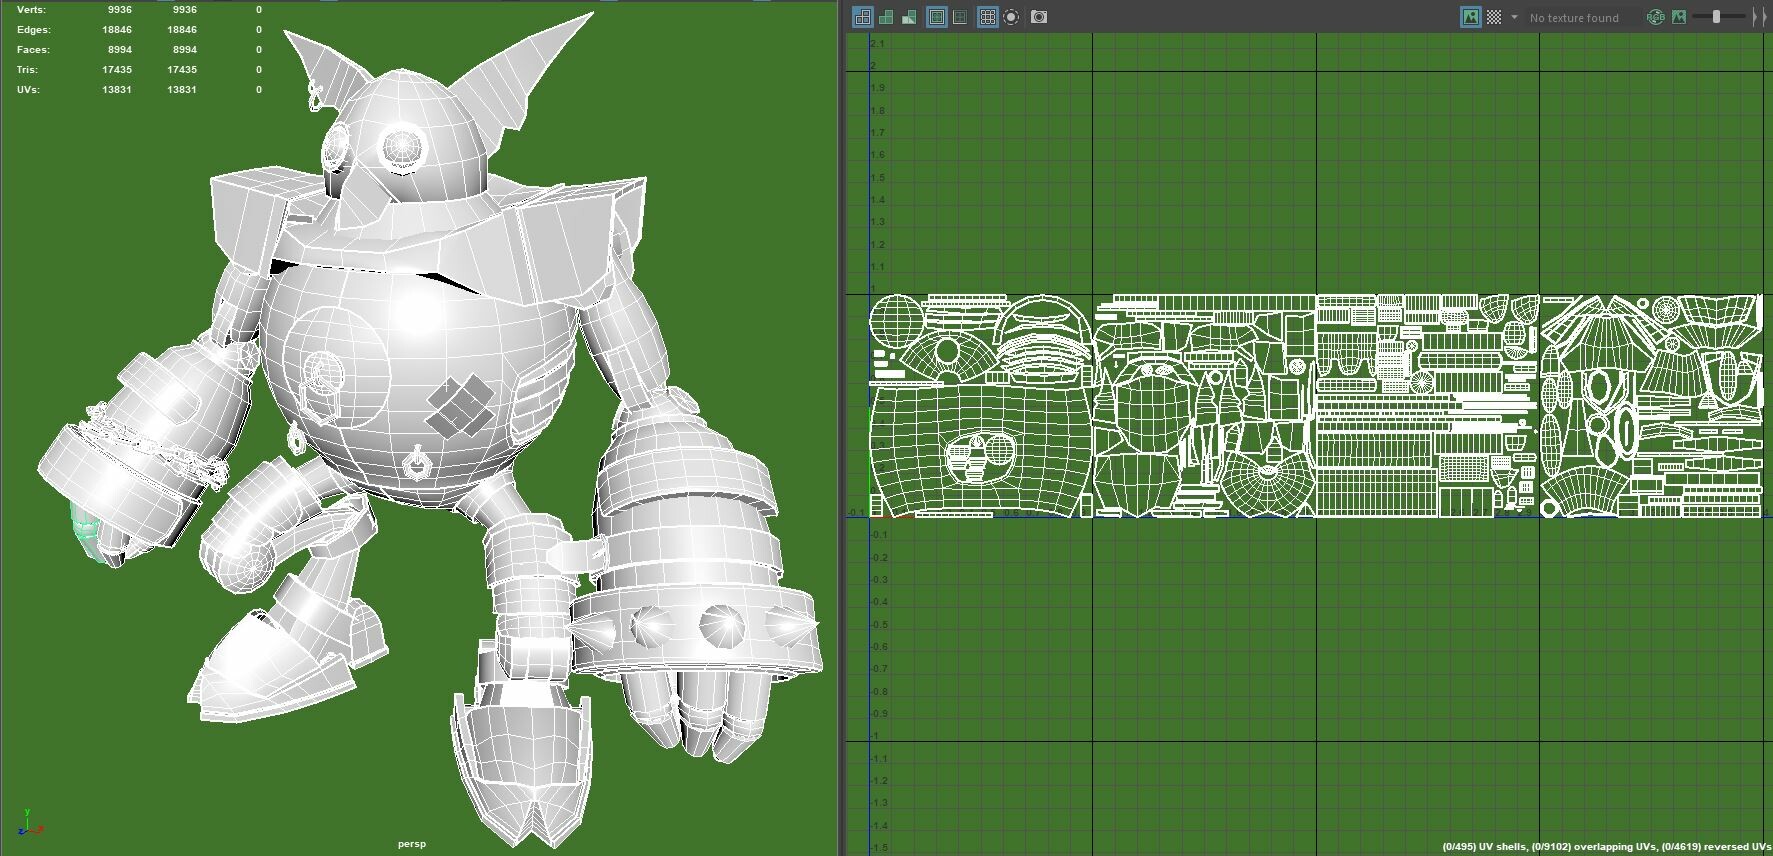This screenshot has width=1773, height=856.
Task: Enable shaded UV shells display icon
Action: pyautogui.click(x=886, y=17)
